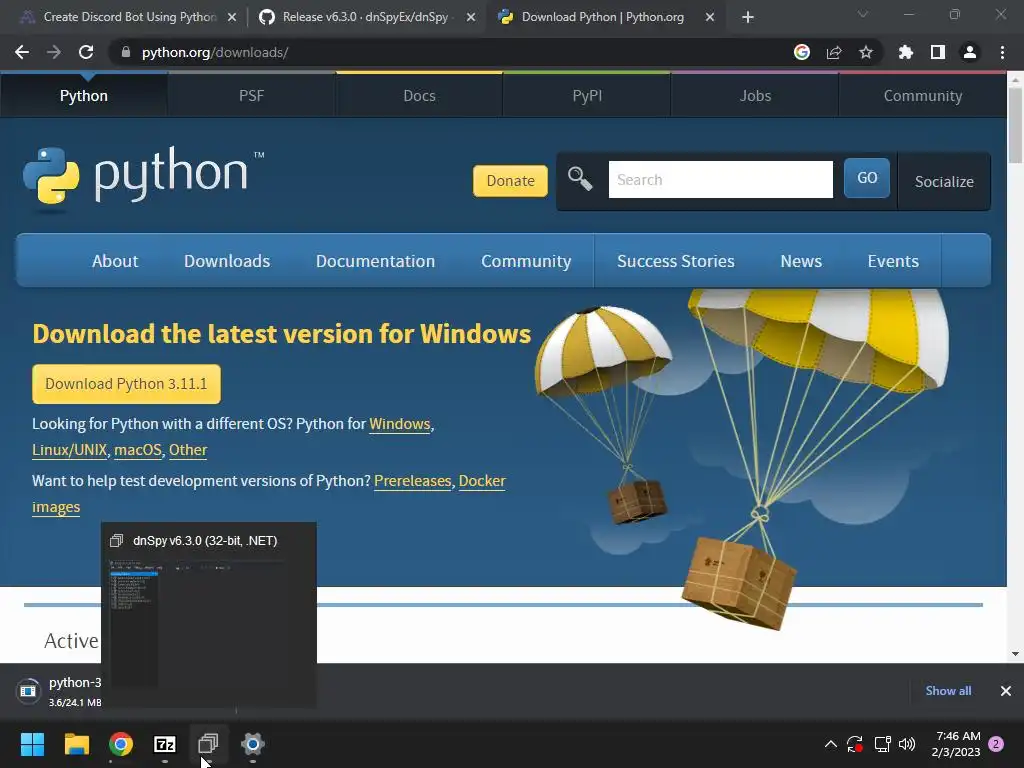Screen dimensions: 1024x768
Task: Click the python download file icon
Action: 28,691
